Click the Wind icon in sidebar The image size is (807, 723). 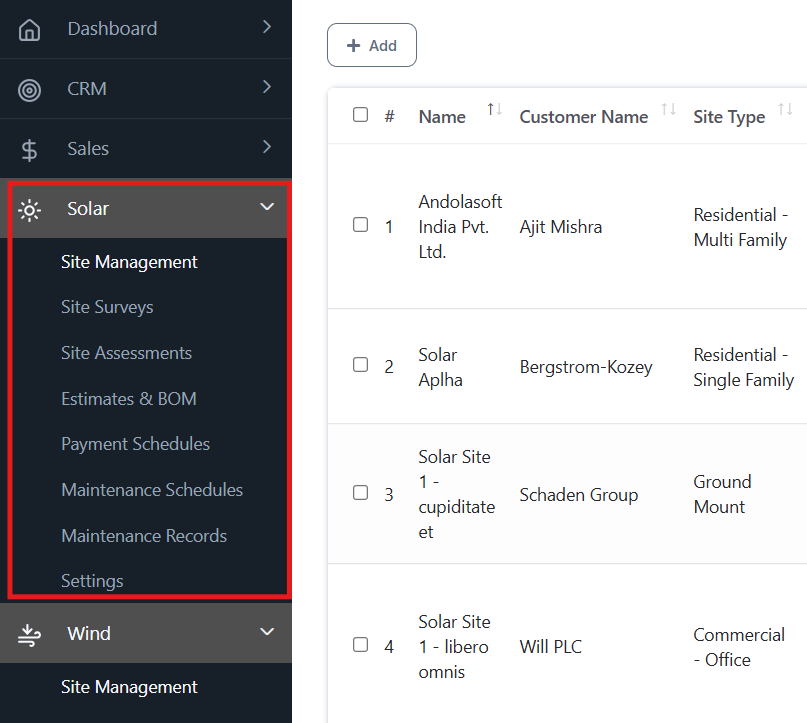[30, 634]
